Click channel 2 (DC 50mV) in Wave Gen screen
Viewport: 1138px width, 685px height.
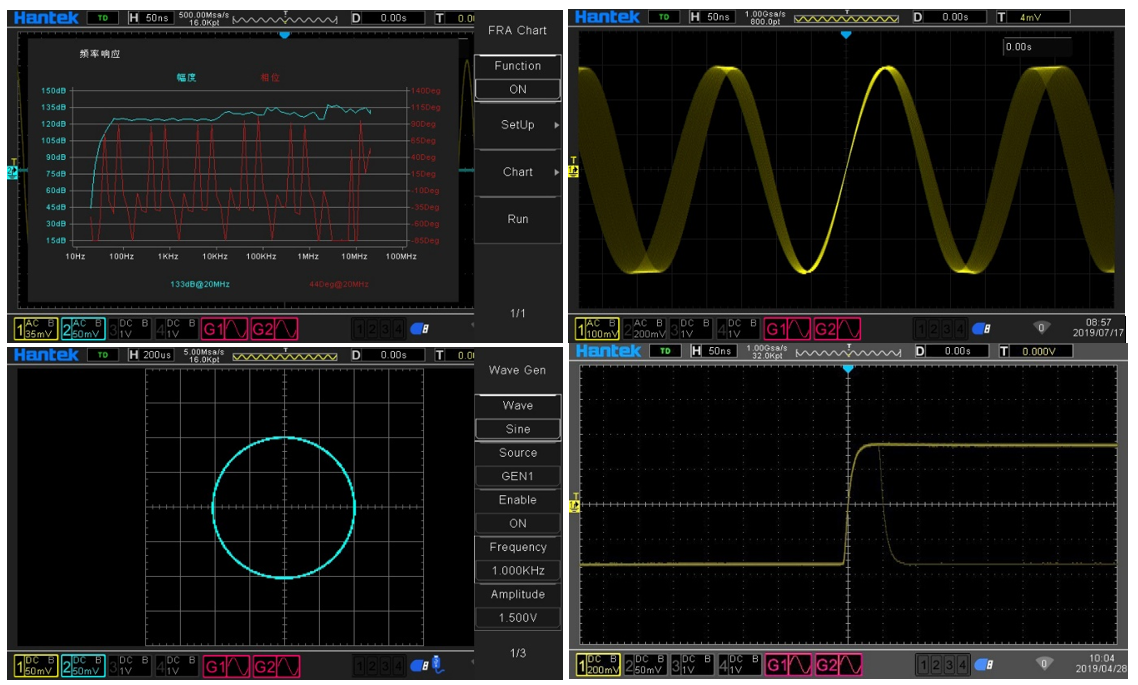coord(83,667)
